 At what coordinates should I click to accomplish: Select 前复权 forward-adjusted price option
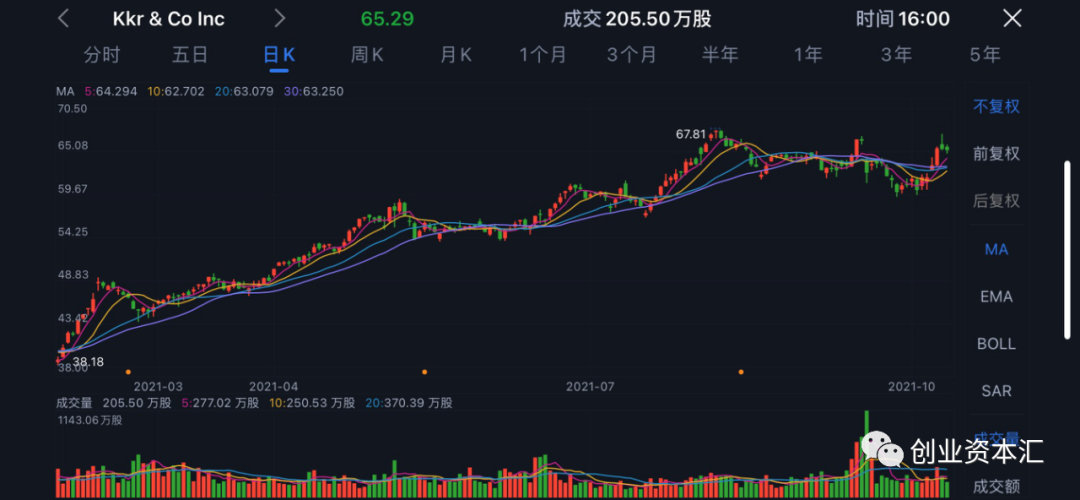tap(996, 153)
